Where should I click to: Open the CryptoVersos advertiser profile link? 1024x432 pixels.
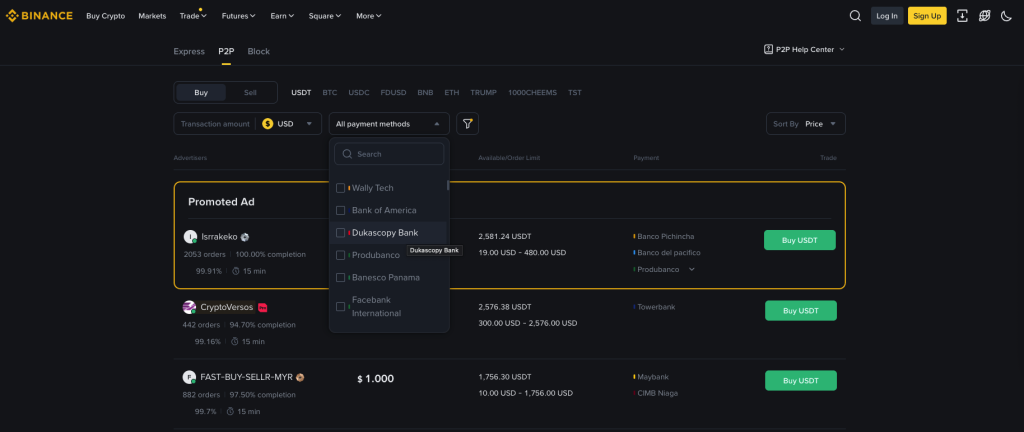coord(227,307)
